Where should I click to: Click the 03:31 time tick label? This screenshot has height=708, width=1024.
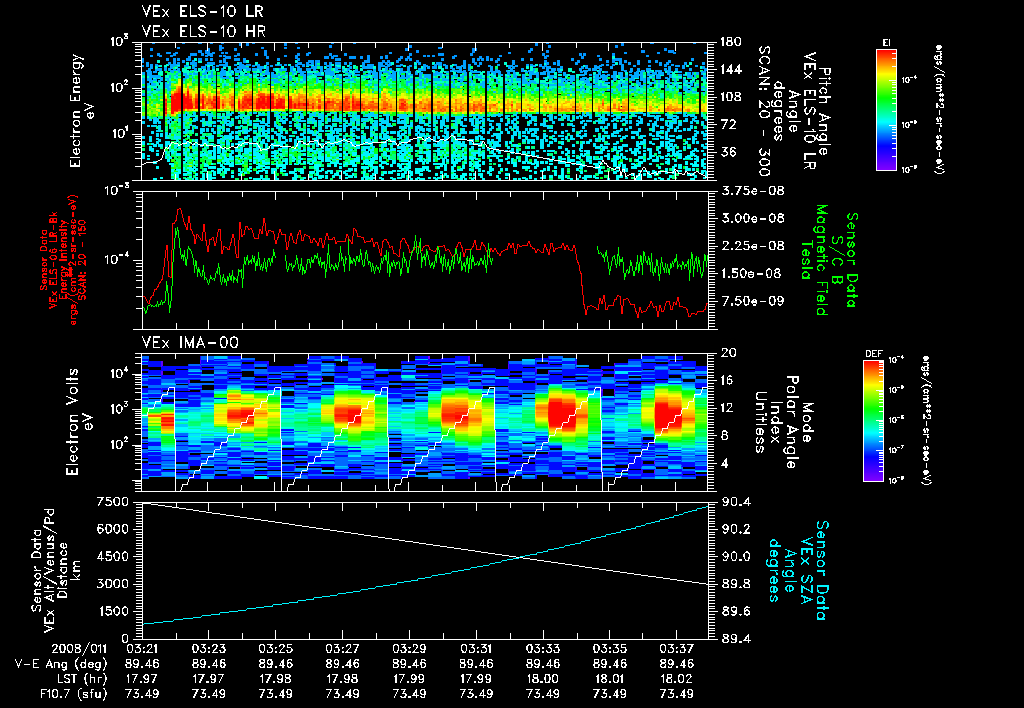tap(476, 650)
